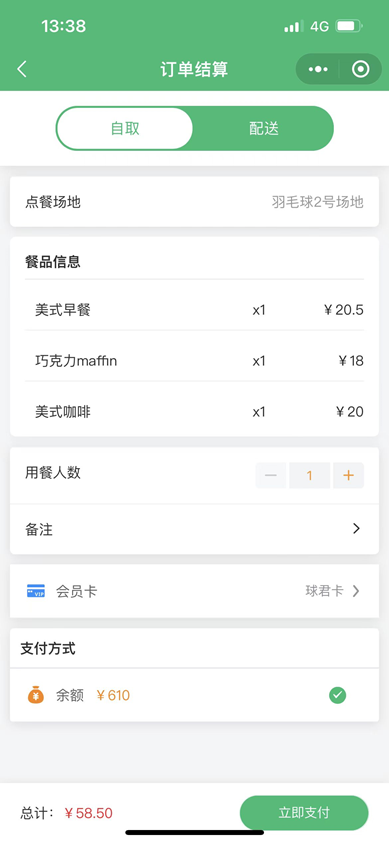Expand the 备注 remarks chevron

[356, 529]
